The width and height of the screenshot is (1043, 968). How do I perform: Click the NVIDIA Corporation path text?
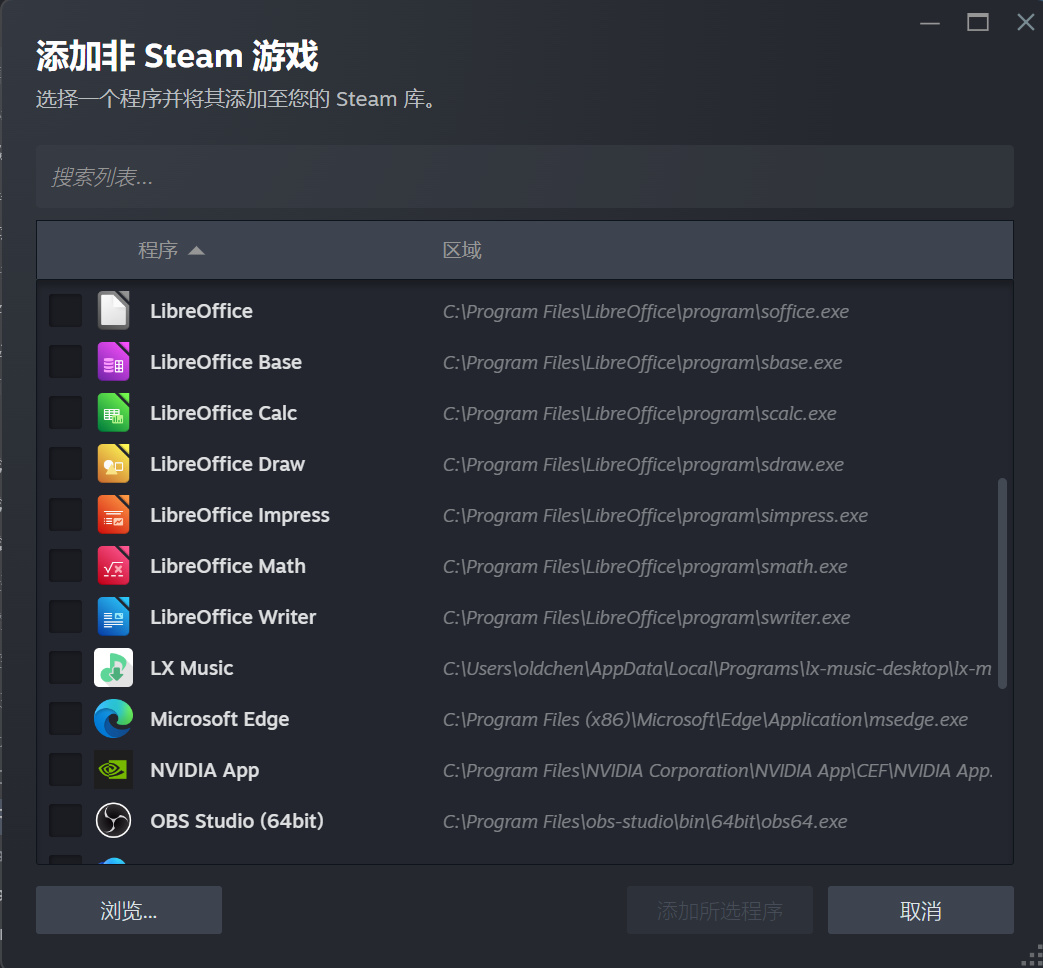pyautogui.click(x=718, y=771)
